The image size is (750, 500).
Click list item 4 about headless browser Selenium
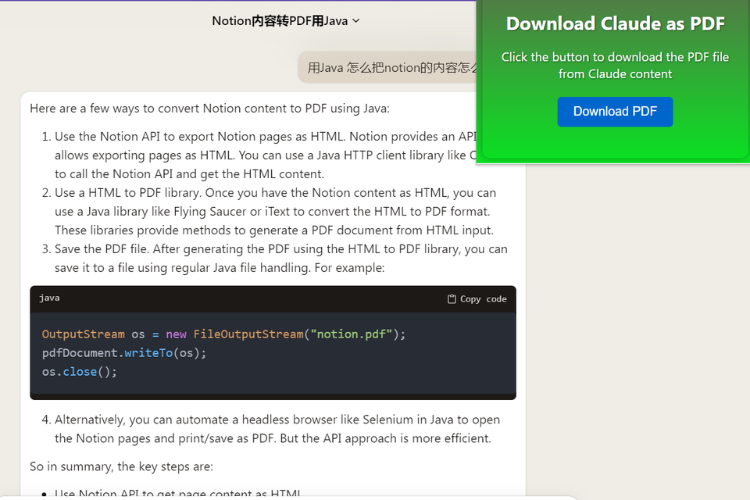click(271, 429)
